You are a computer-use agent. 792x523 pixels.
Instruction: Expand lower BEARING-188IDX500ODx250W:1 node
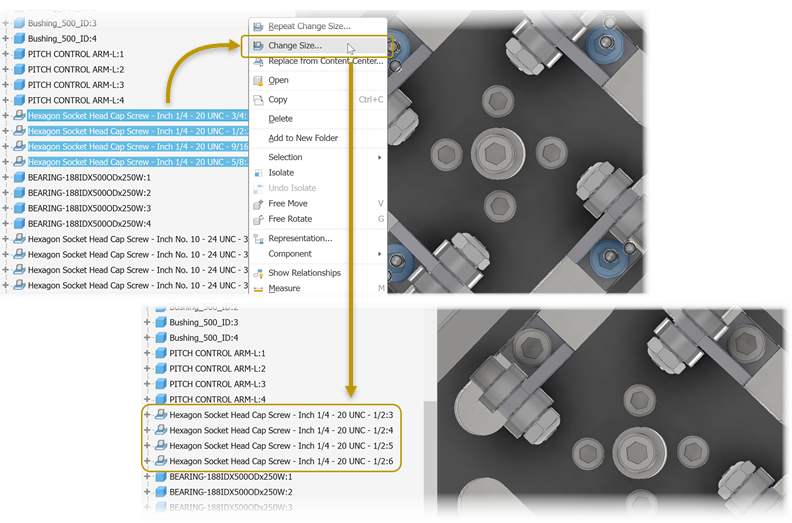coord(147,477)
